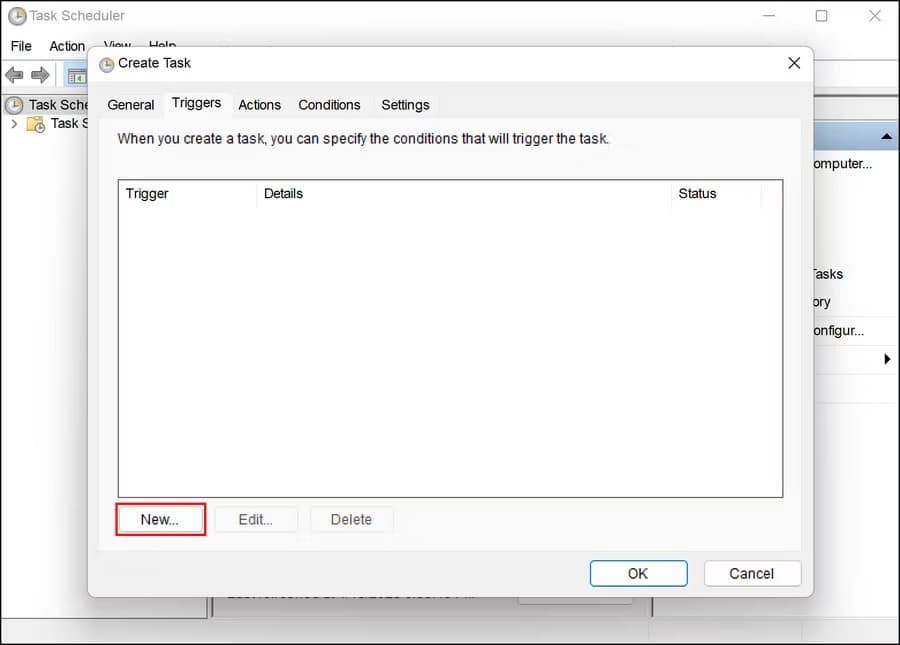Maximize the Task Scheduler window
The height and width of the screenshot is (645, 900).
pyautogui.click(x=821, y=15)
